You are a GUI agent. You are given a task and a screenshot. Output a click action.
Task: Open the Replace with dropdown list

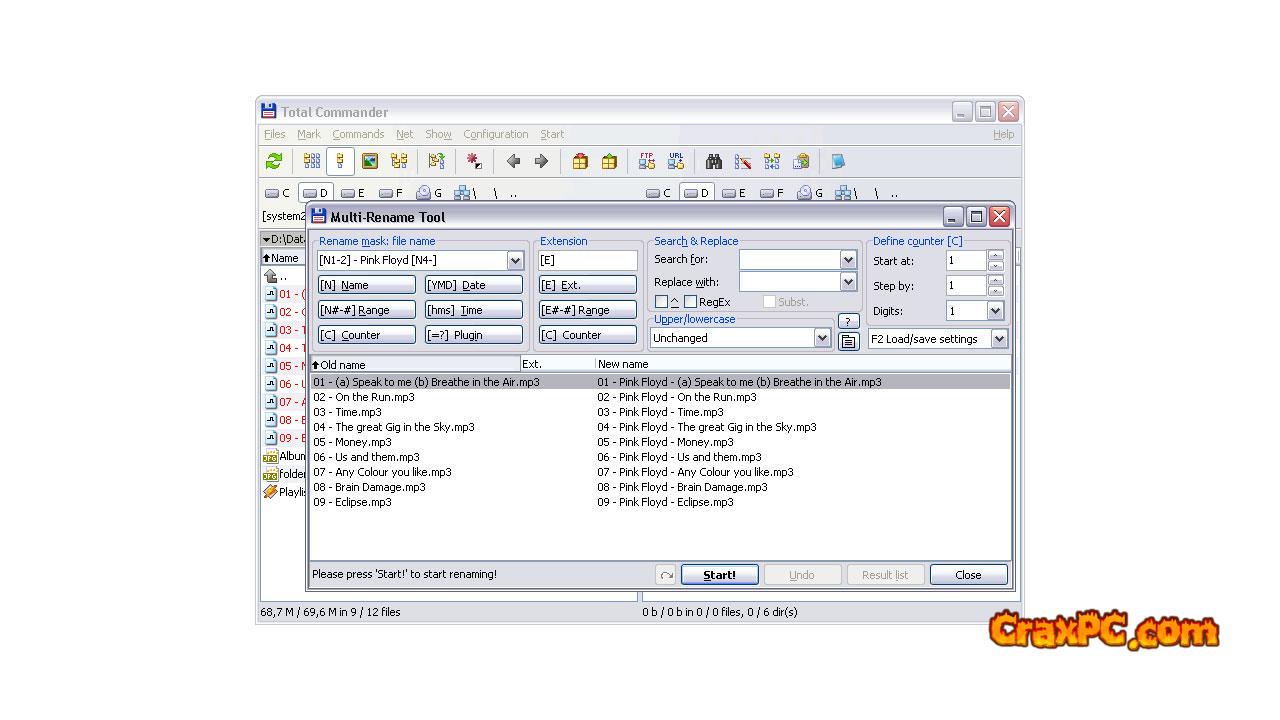848,282
